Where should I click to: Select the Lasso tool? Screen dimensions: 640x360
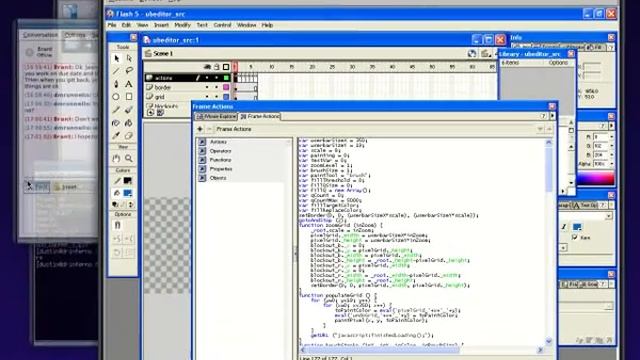click(129, 71)
